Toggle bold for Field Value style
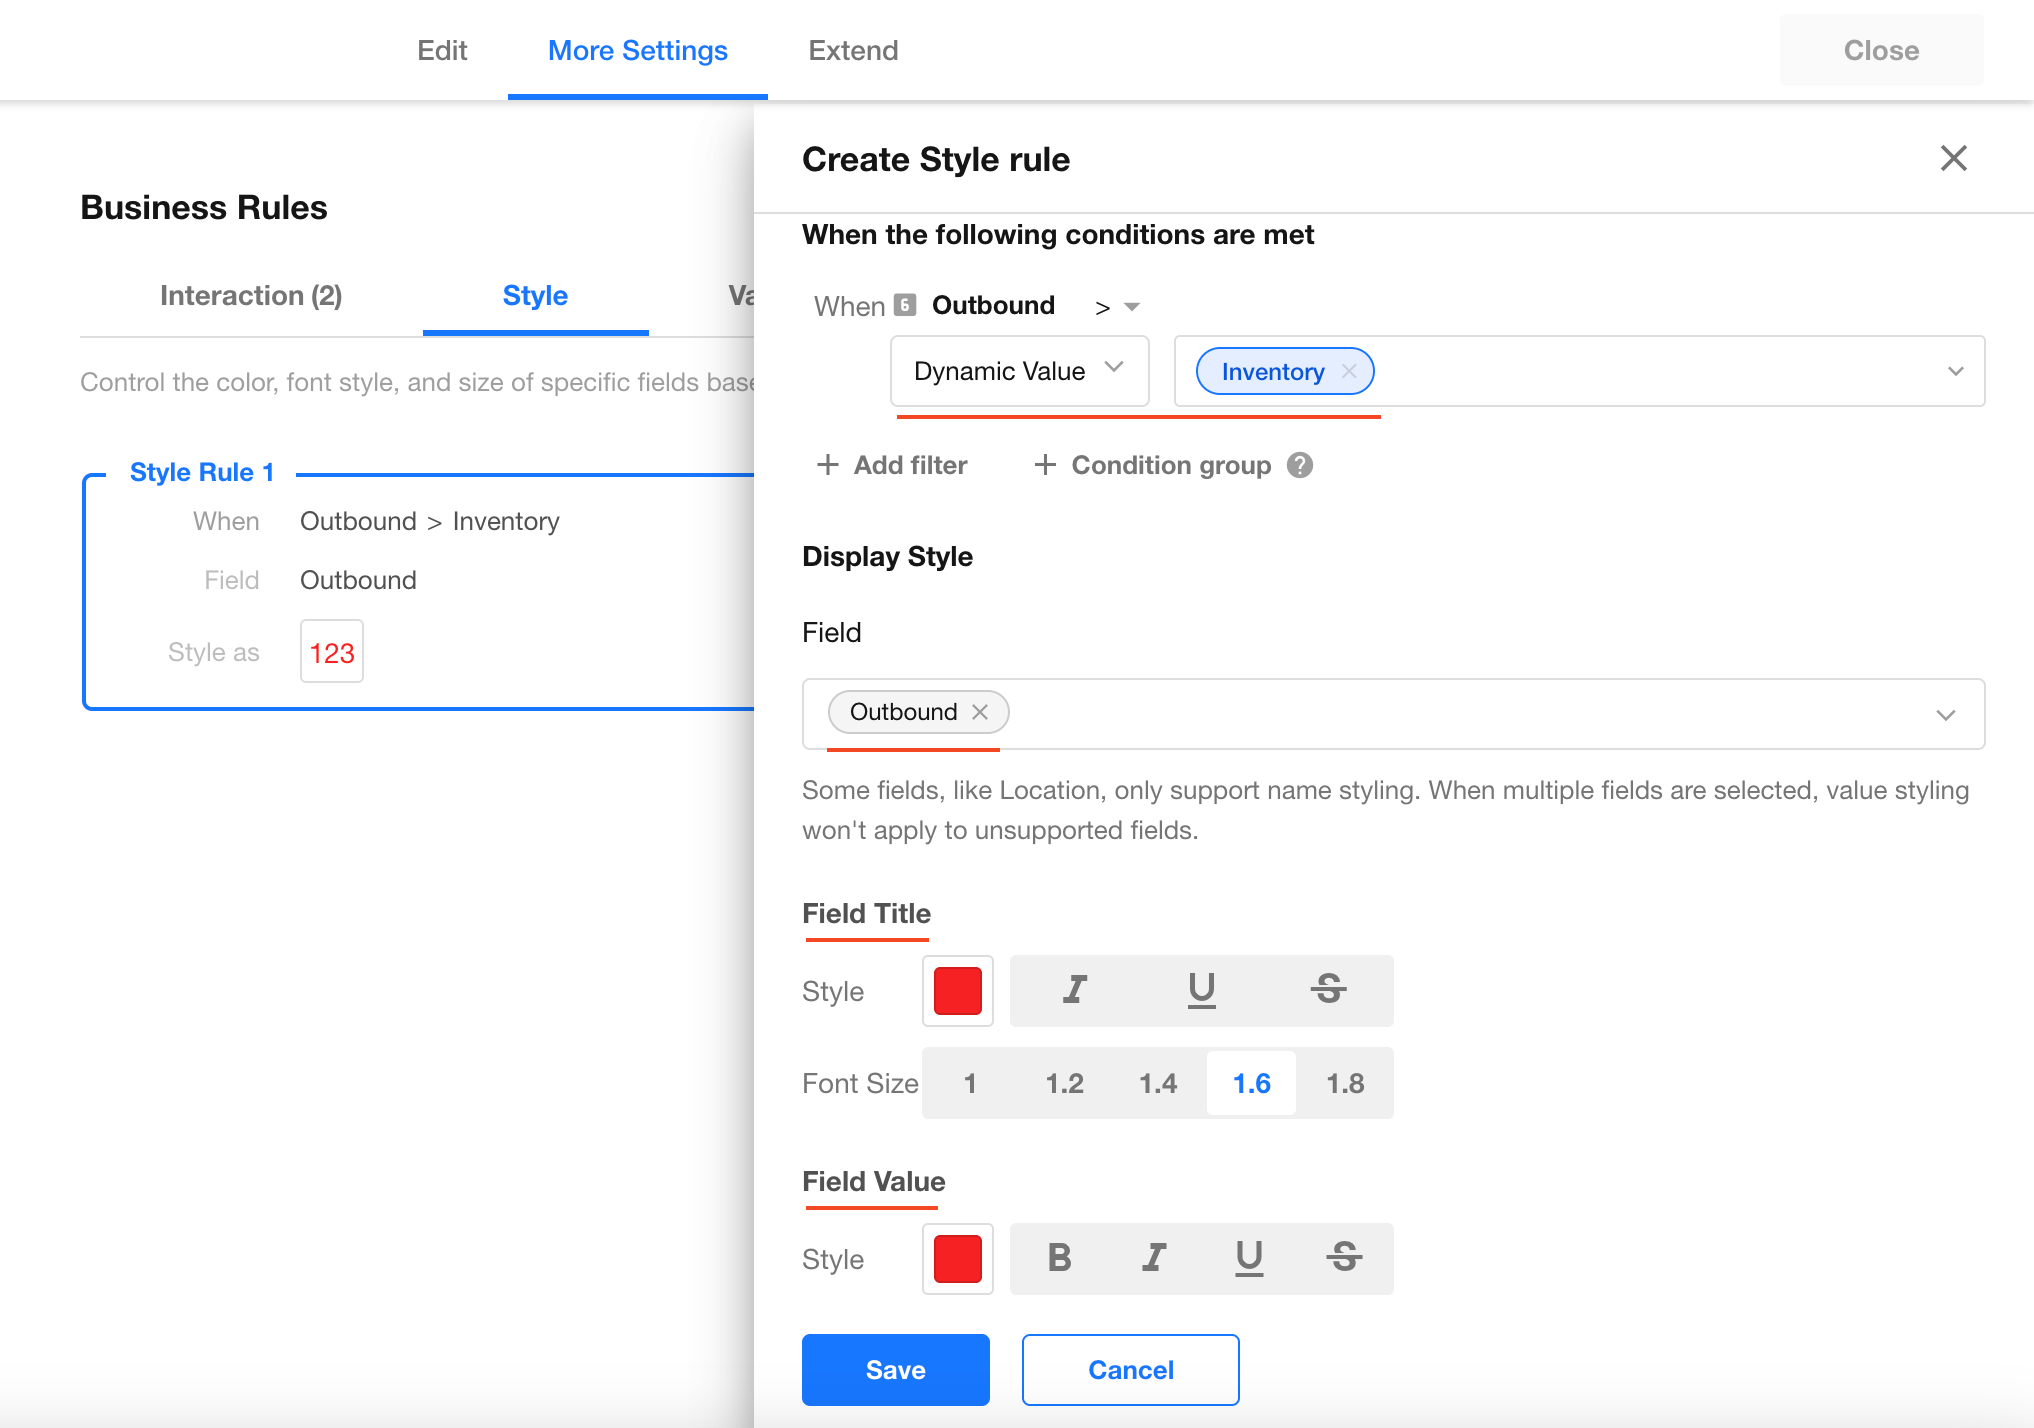This screenshot has height=1428, width=2034. click(x=1059, y=1258)
